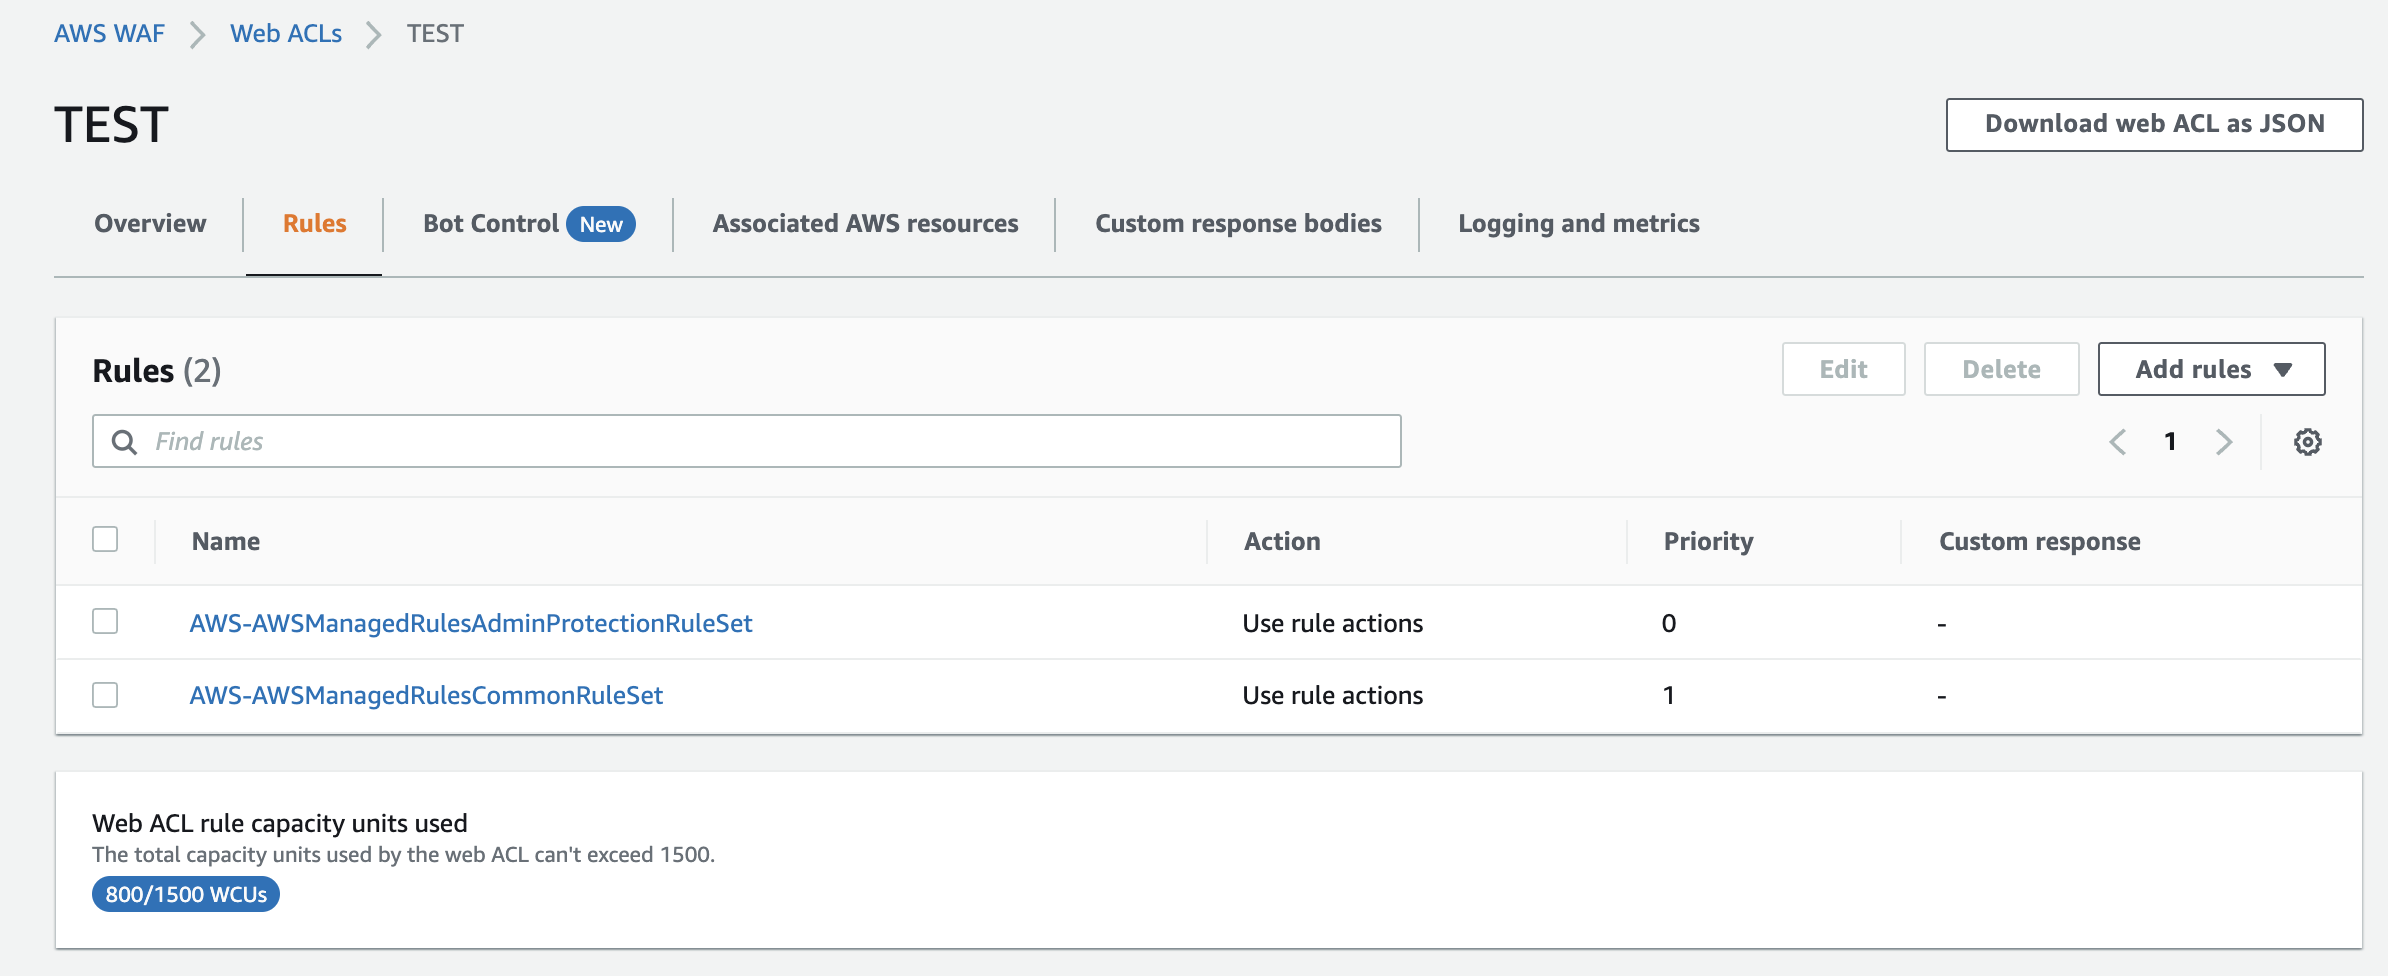Click the breadcrumb chevron after AWS WAF
Screen dimensions: 2388x976
tap(197, 35)
